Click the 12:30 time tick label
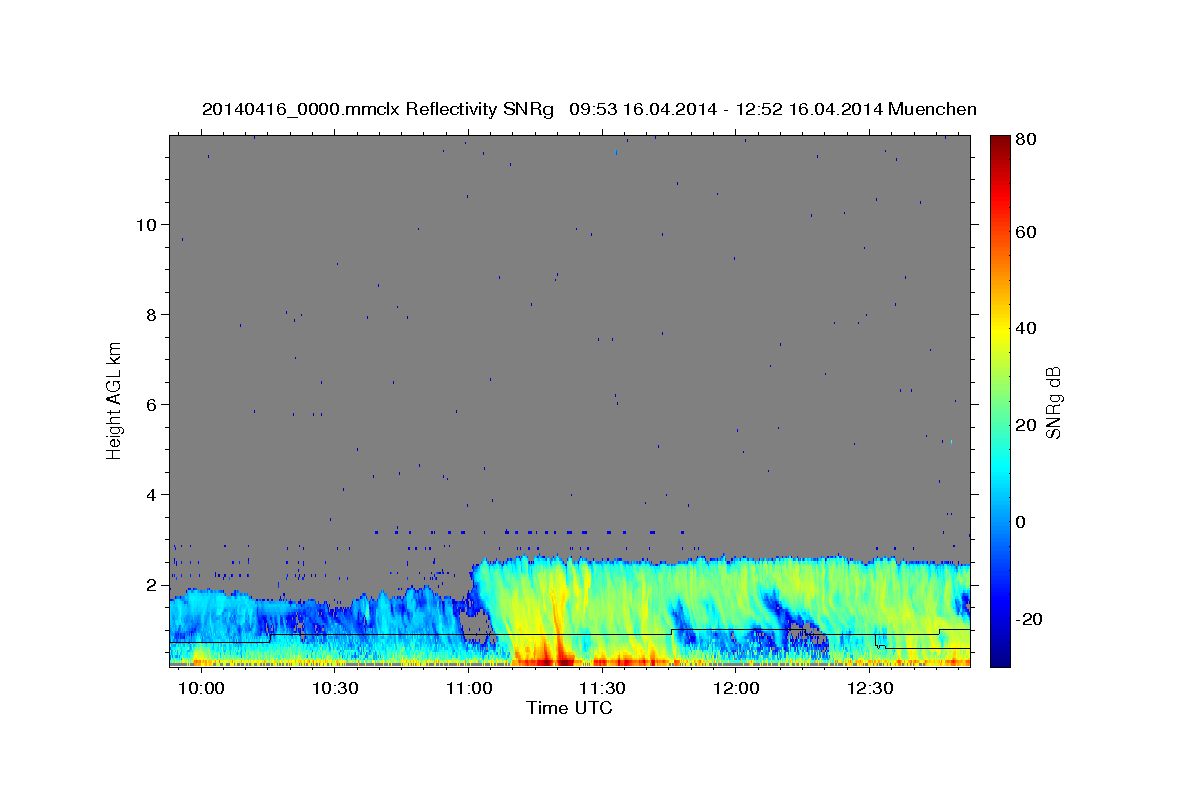The image size is (1200, 800). [871, 690]
